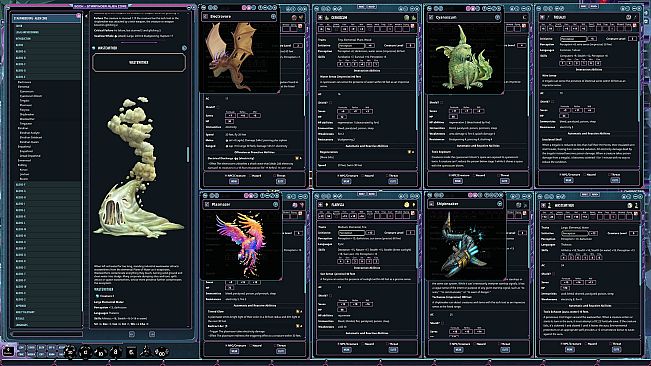Toggle Shield checkbox on Wastewither NPC sheet
Screen dimensions: 651x366
554,273
